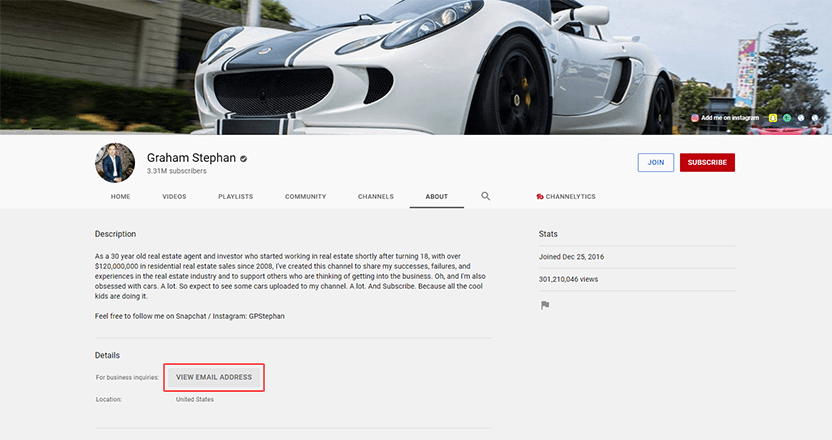Click the 'United States' location value
832x440 pixels.
(195, 399)
